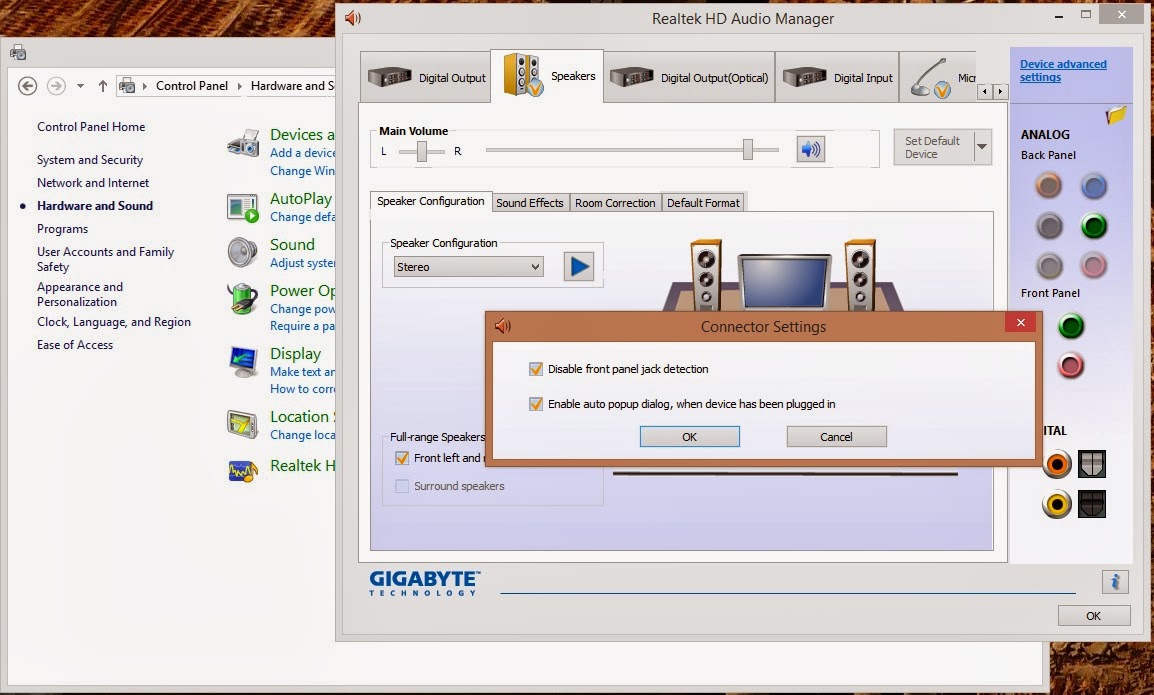The width and height of the screenshot is (1154, 695).
Task: Open recent locations dropdown in Control Panel
Action: click(x=80, y=86)
